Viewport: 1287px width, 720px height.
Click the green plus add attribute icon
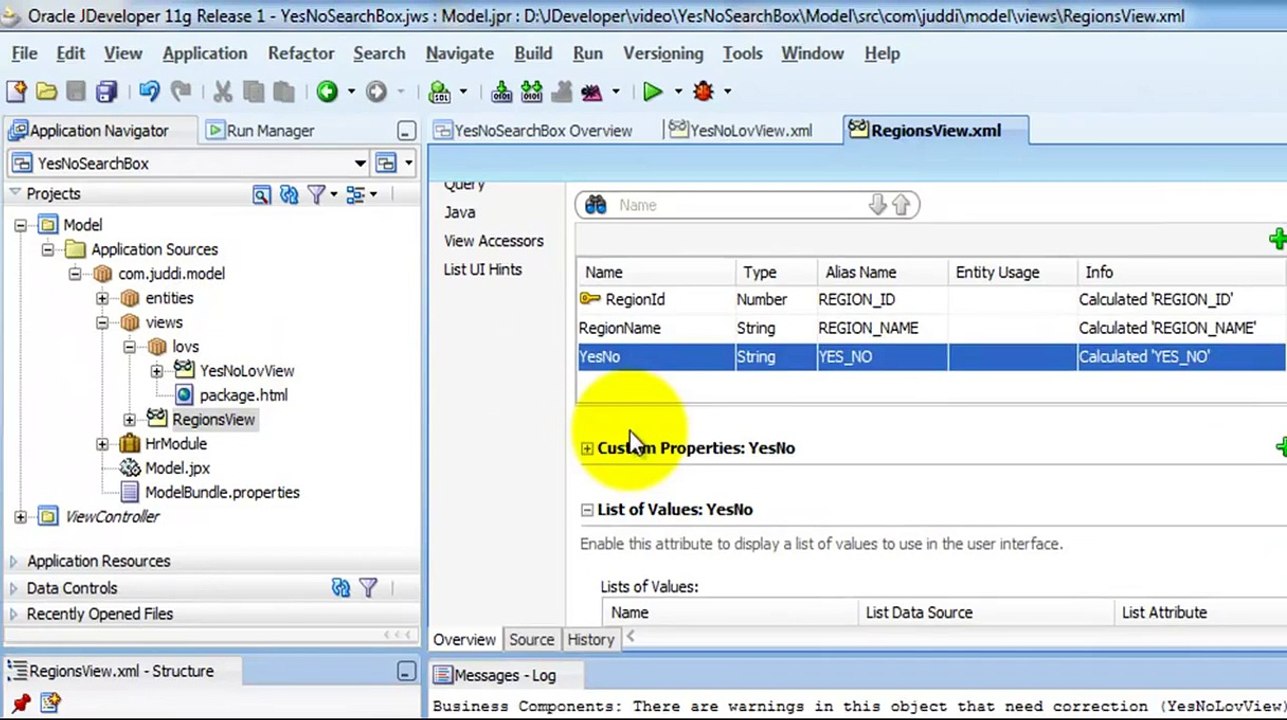pos(1277,239)
